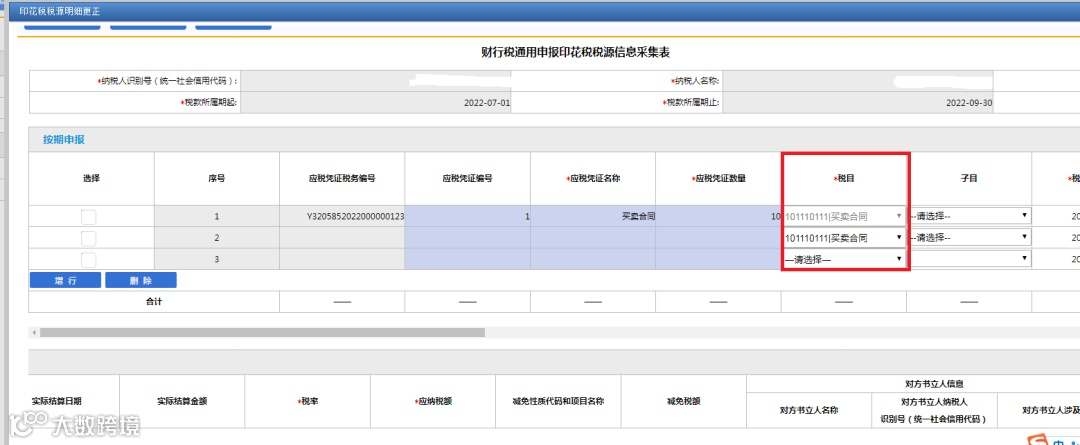Click the 序号 cell showing 3
This screenshot has width=1080, height=445.
point(217,259)
